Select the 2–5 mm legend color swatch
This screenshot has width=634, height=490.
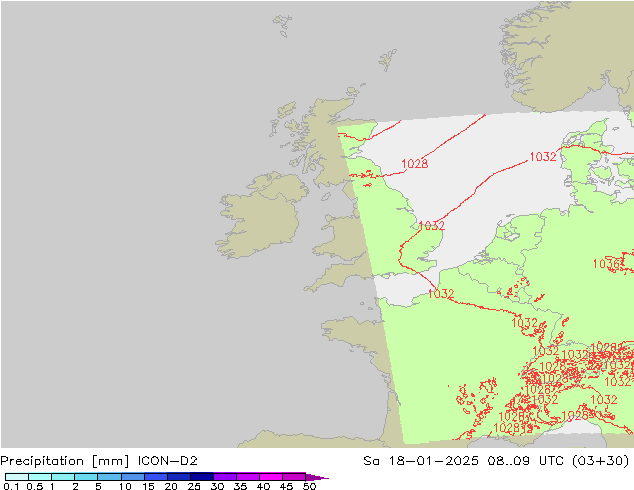coord(86,477)
